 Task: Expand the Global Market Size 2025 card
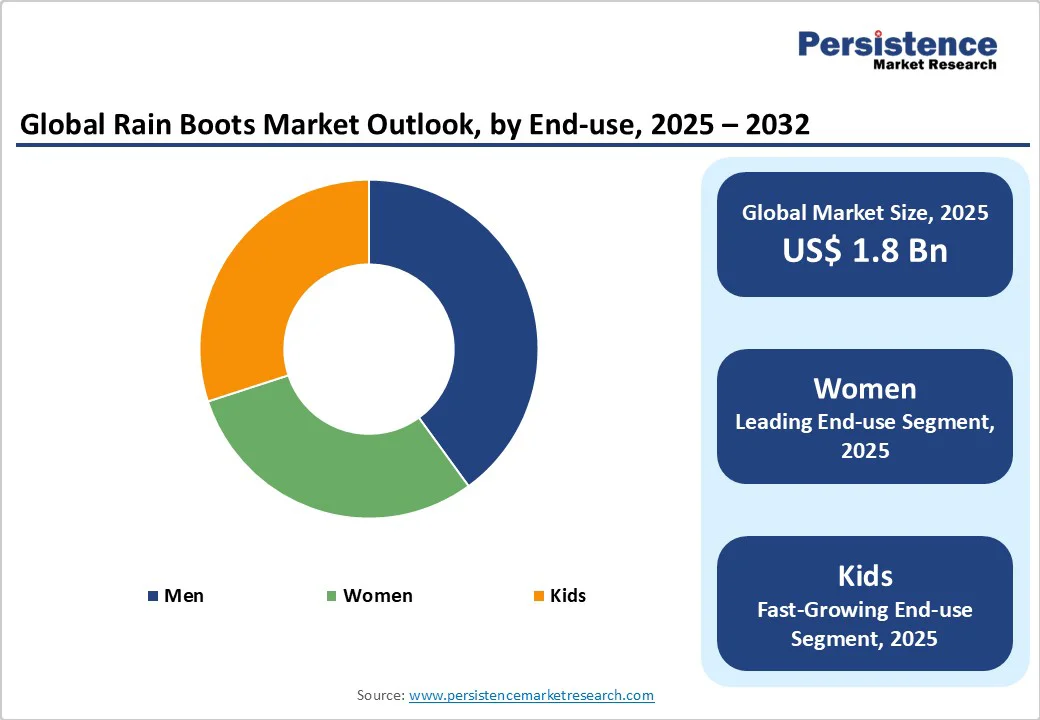tap(865, 233)
